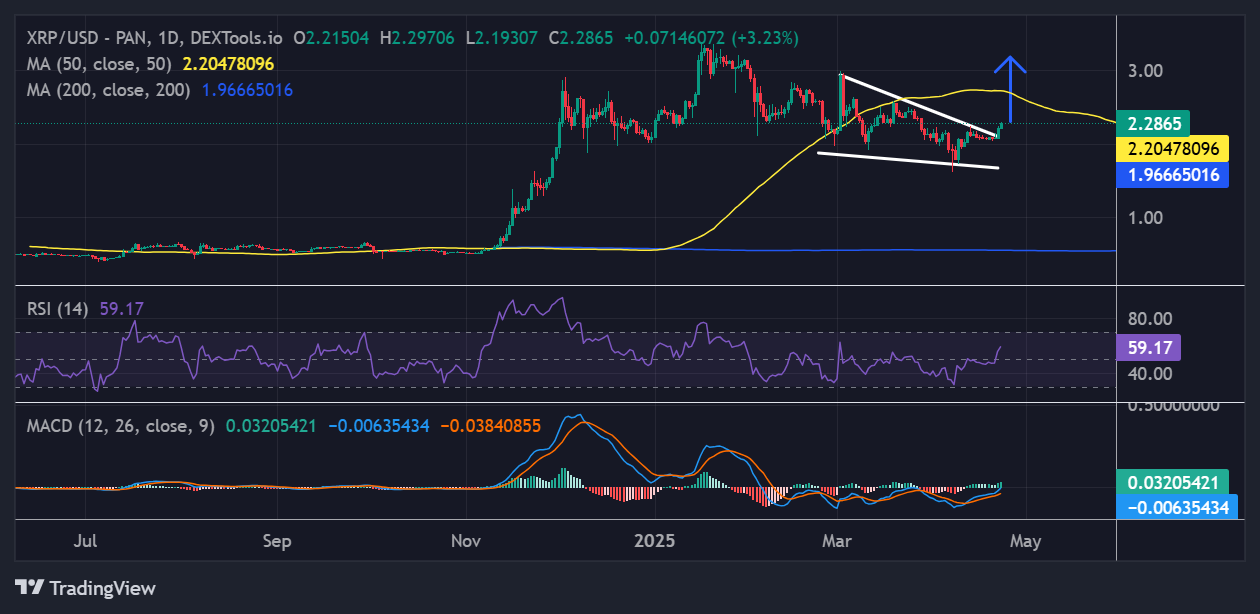Click the high value H2.29706 in header
1260x614 pixels.
417,38
